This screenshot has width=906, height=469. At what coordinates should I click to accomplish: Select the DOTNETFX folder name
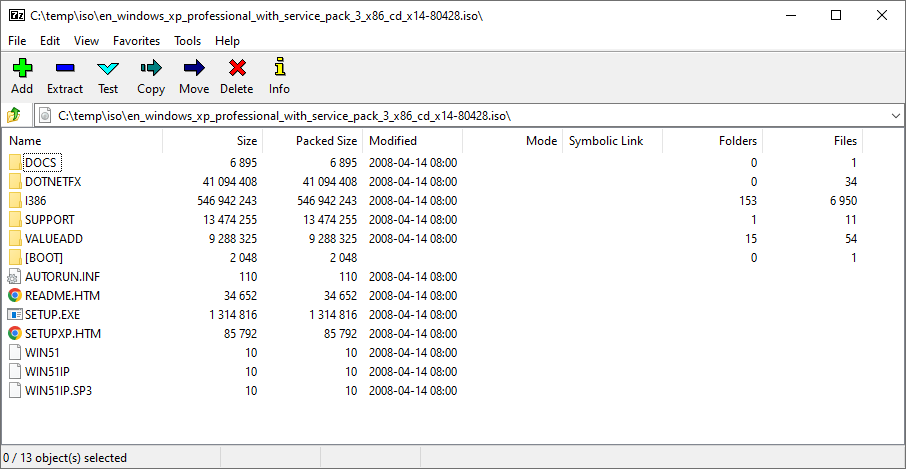53,182
